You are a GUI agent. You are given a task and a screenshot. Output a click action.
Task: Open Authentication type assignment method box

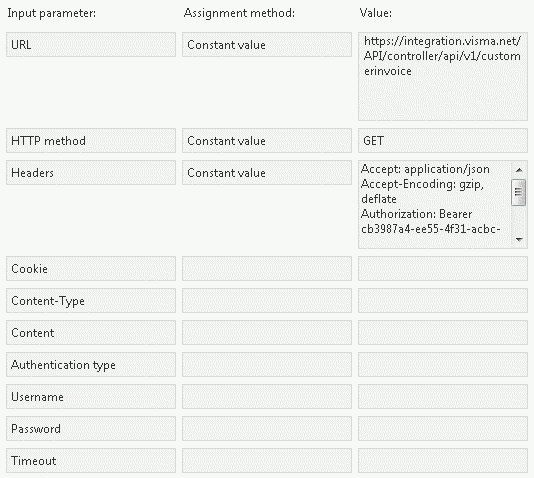(267, 365)
